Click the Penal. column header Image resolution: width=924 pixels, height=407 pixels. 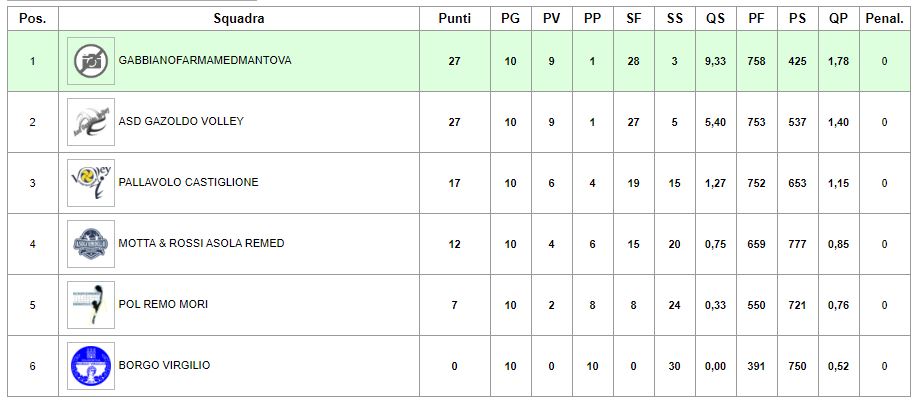coord(885,19)
